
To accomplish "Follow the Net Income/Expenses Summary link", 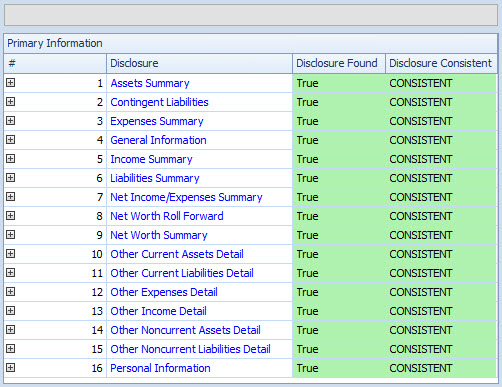I will point(186,197).
